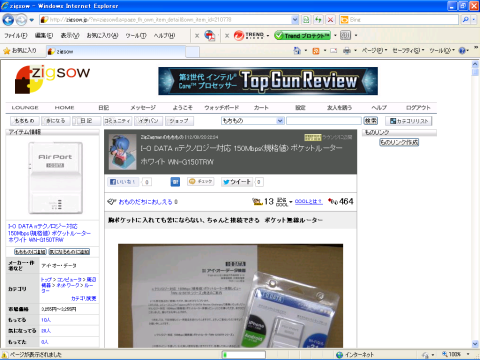Viewport: 480px width, 360px height.
Task: Click the Read Mail envelope icon
Action: (x=334, y=51)
